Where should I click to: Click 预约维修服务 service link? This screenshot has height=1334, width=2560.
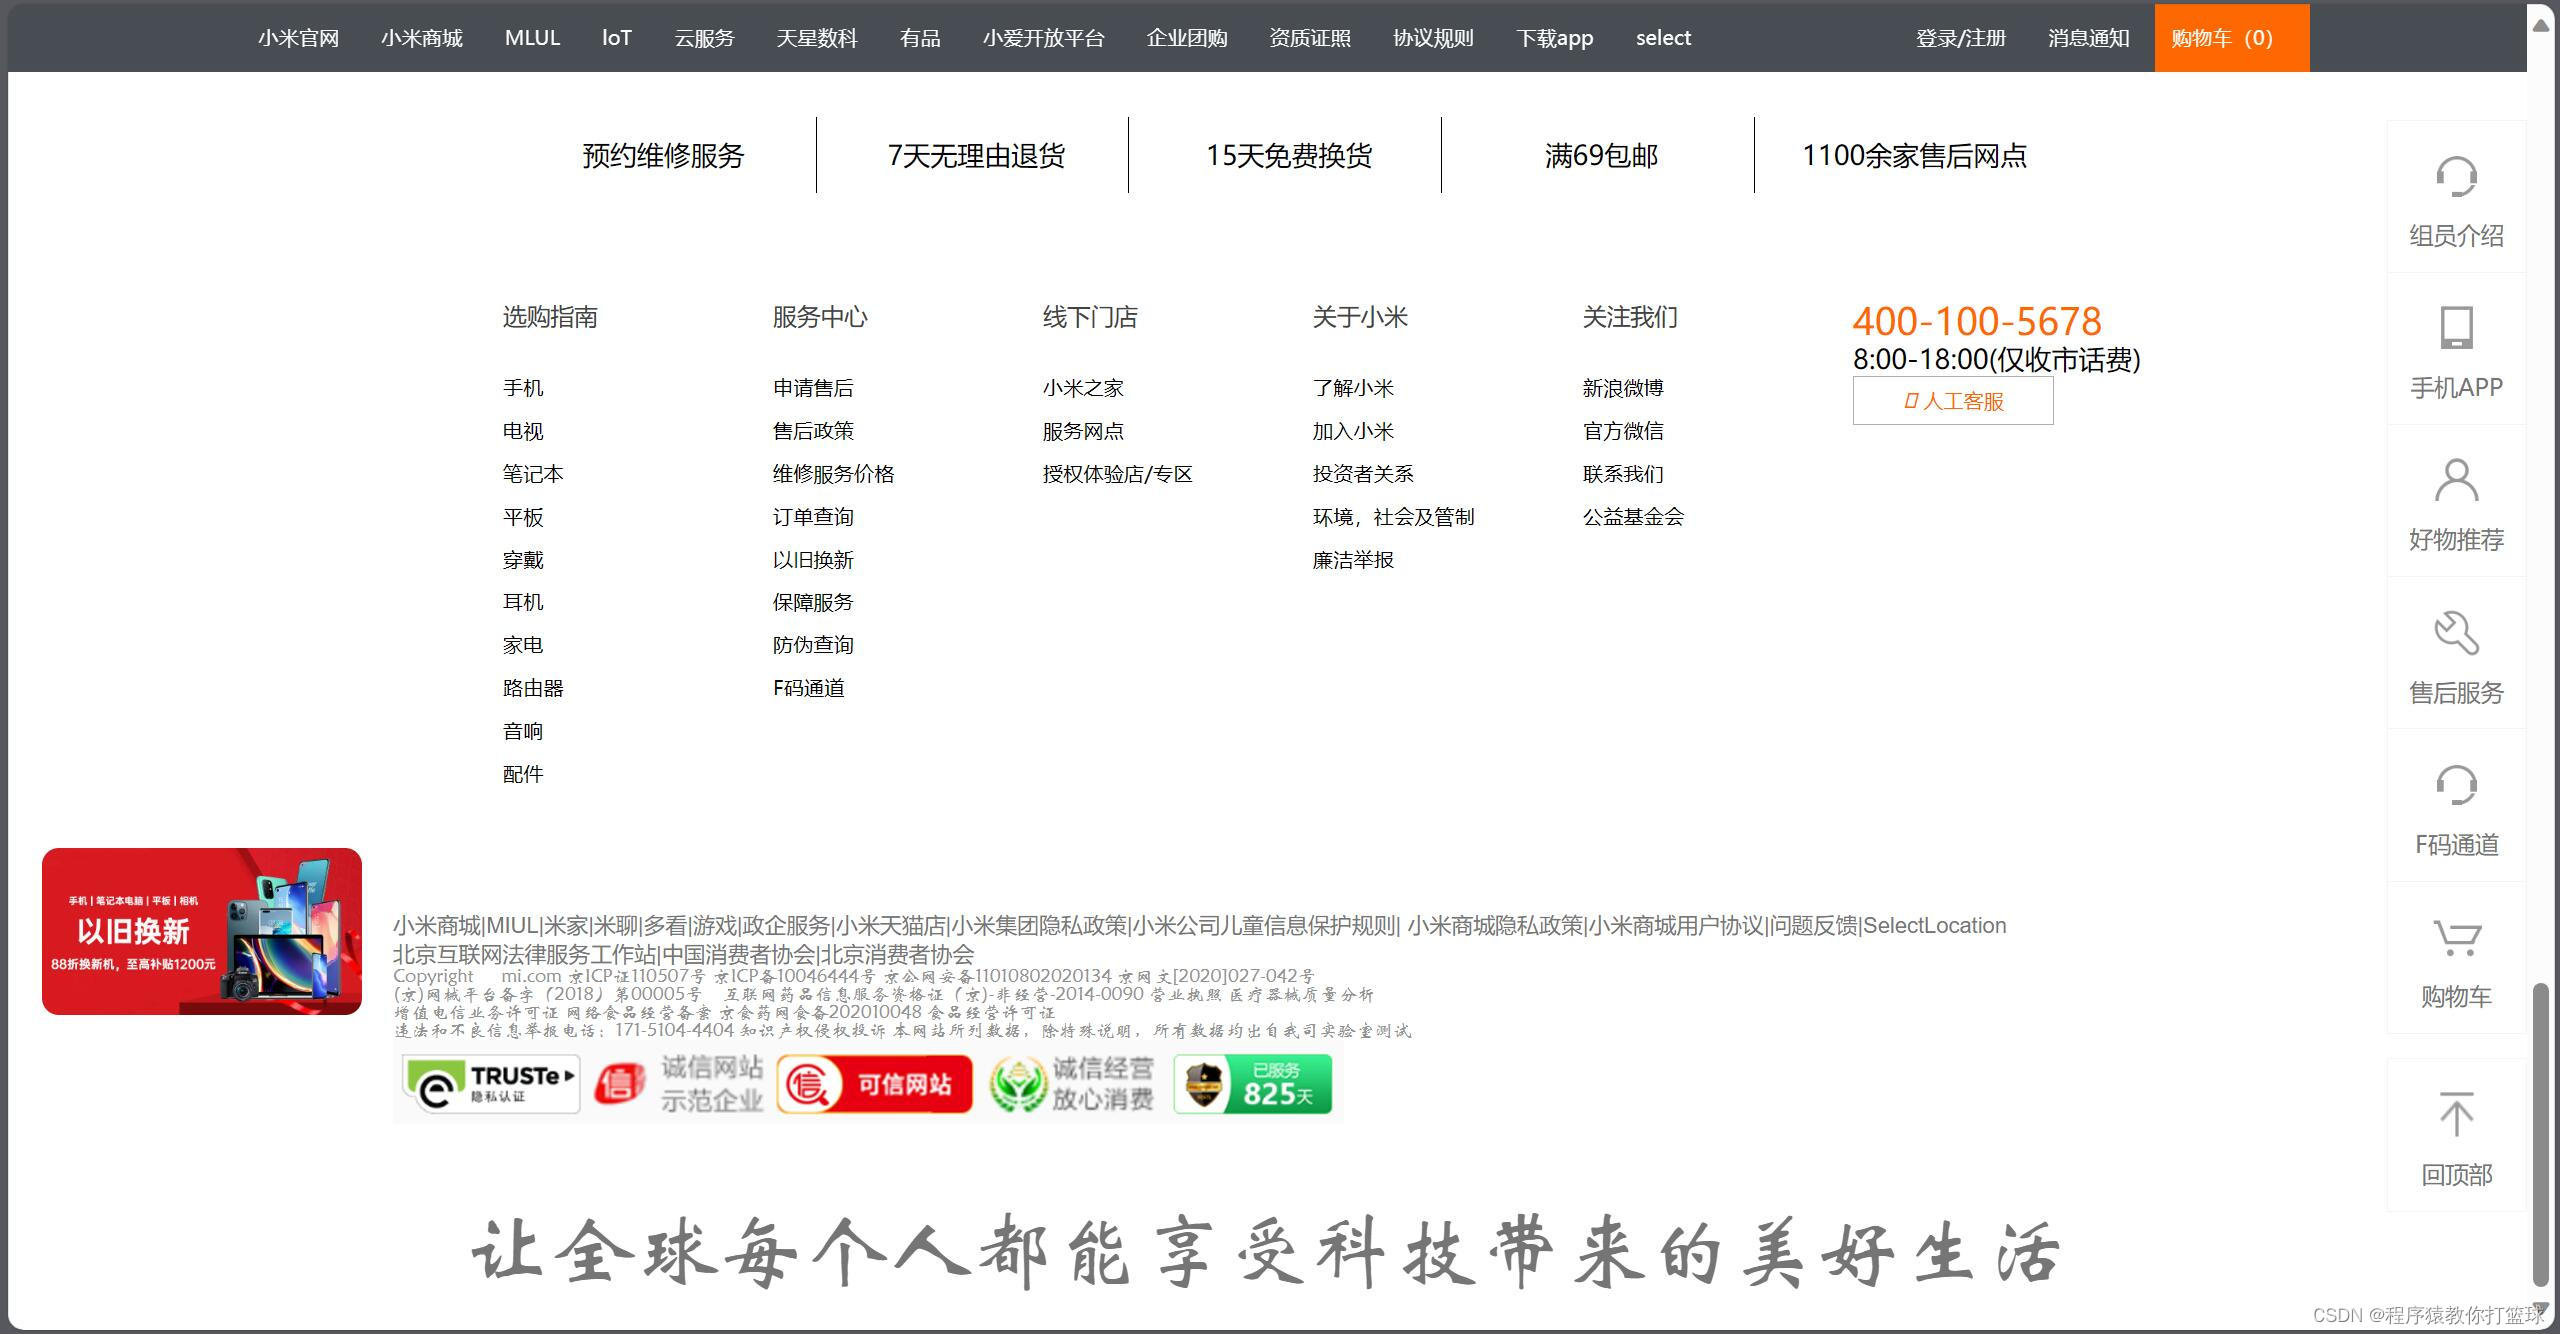[663, 156]
